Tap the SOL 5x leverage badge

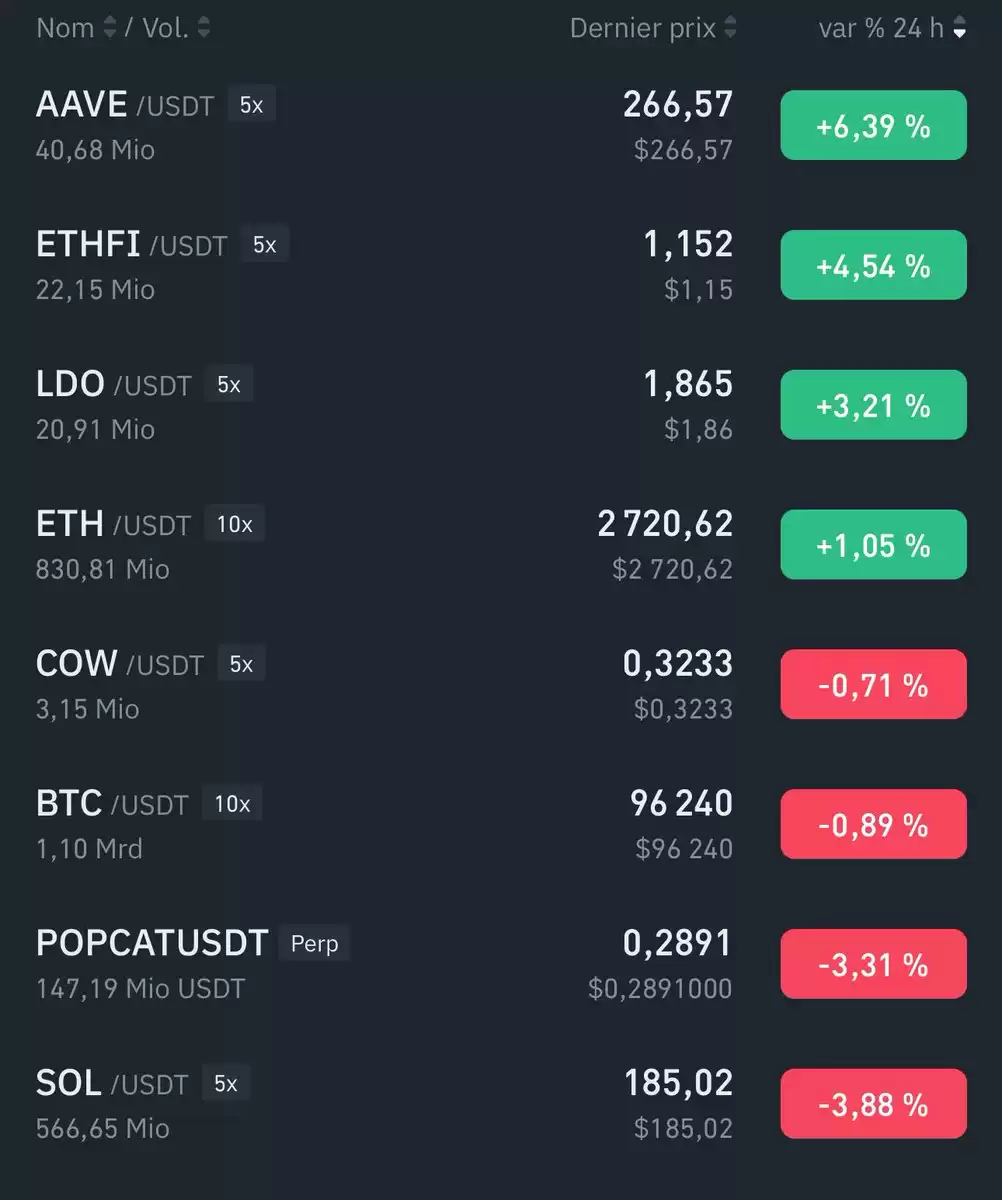pyautogui.click(x=226, y=1084)
